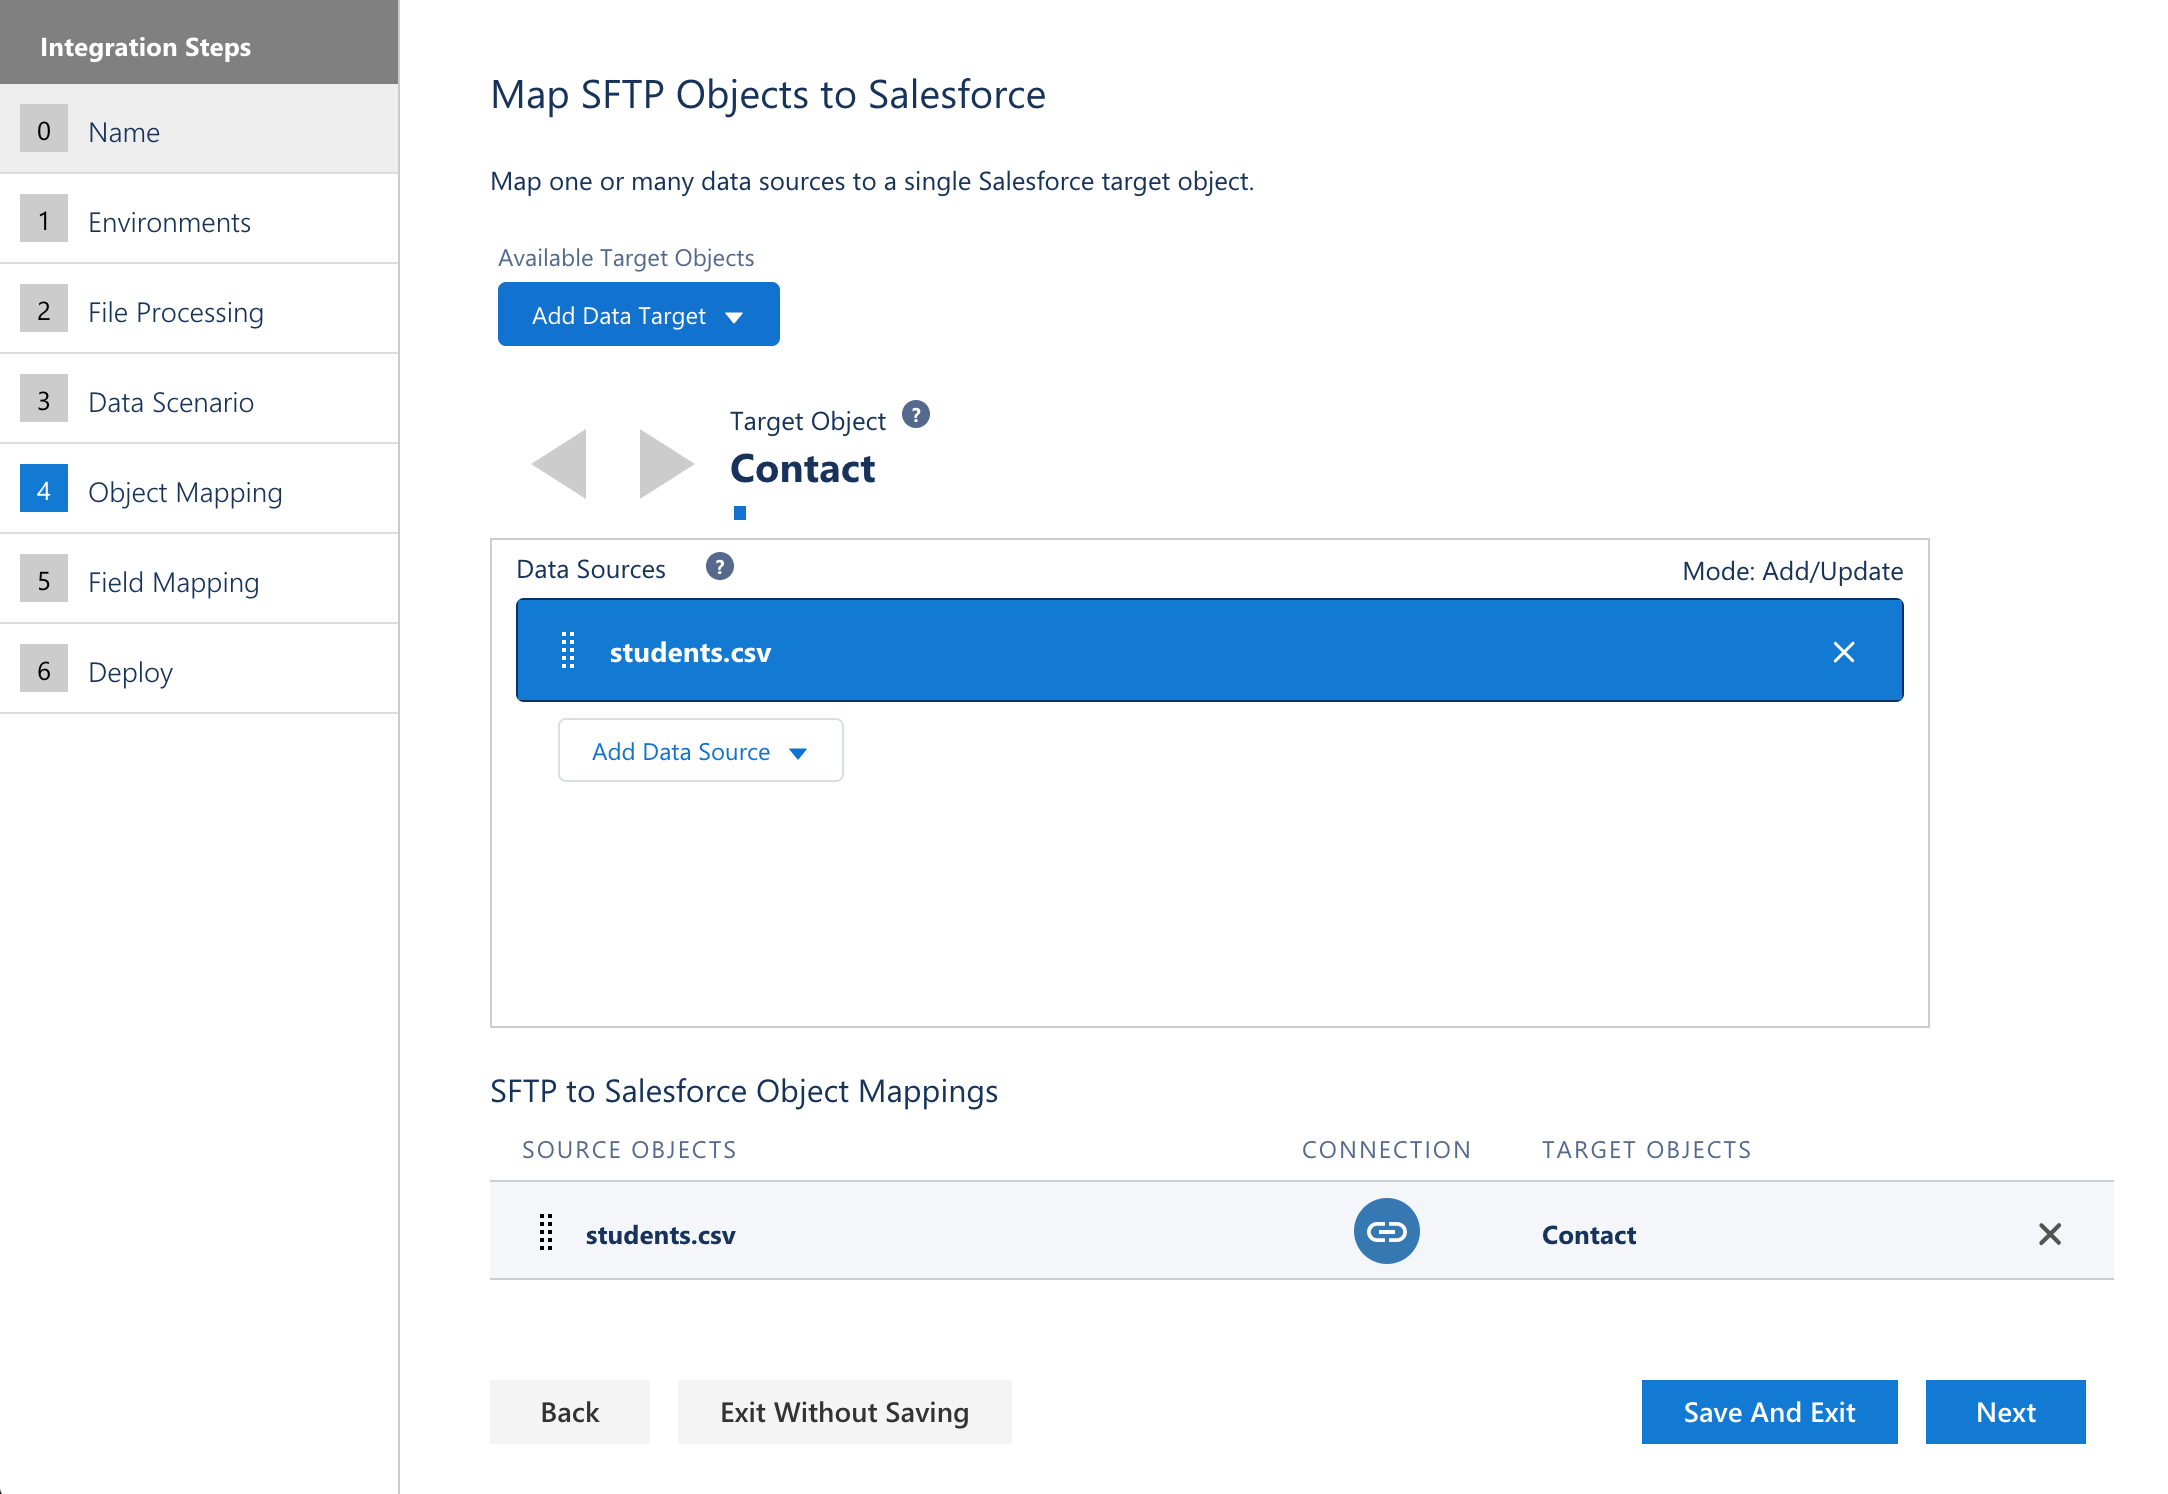Go to the Field Mapping step
The height and width of the screenshot is (1494, 2168).
point(199,580)
